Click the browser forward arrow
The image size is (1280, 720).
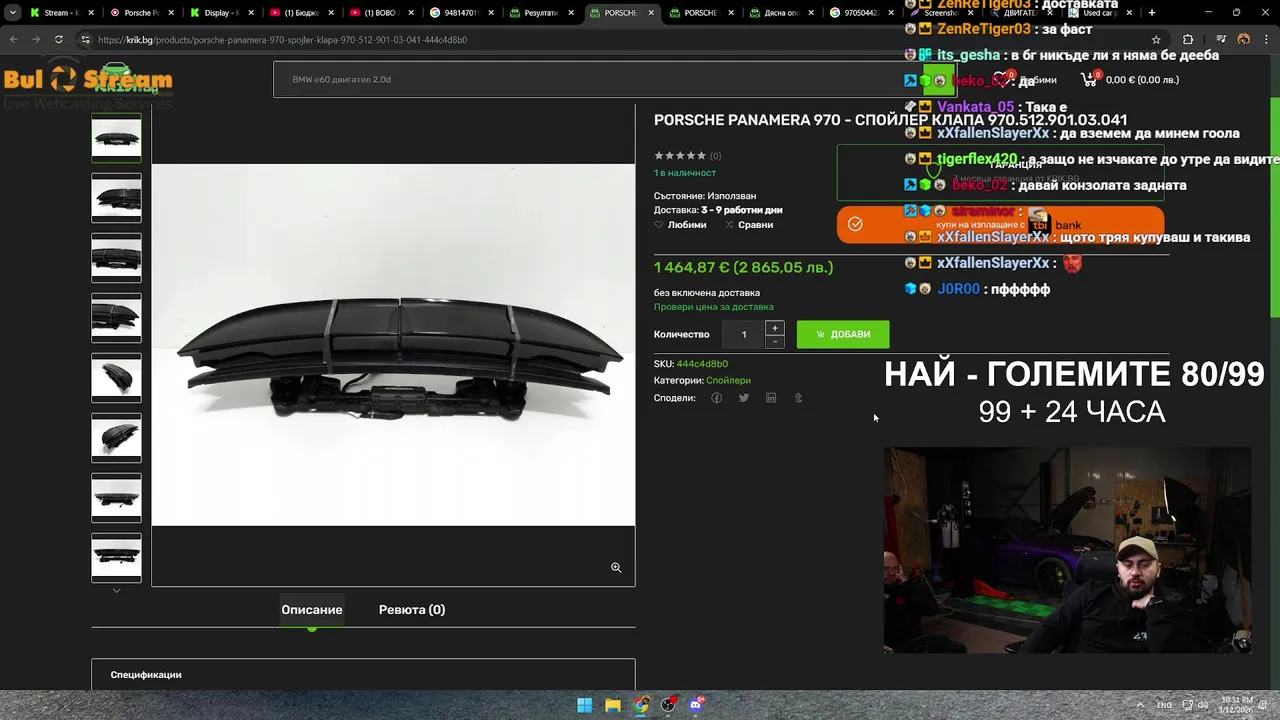coord(36,39)
